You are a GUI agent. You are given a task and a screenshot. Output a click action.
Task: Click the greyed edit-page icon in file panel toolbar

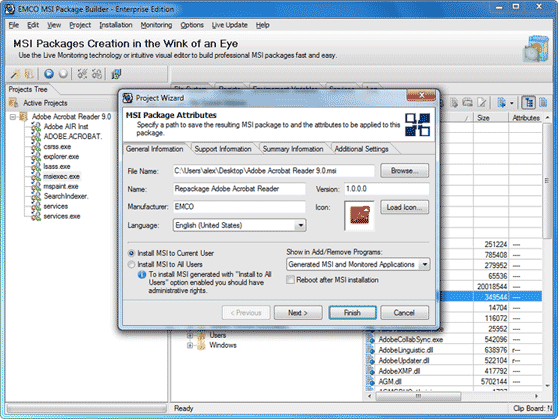click(482, 103)
